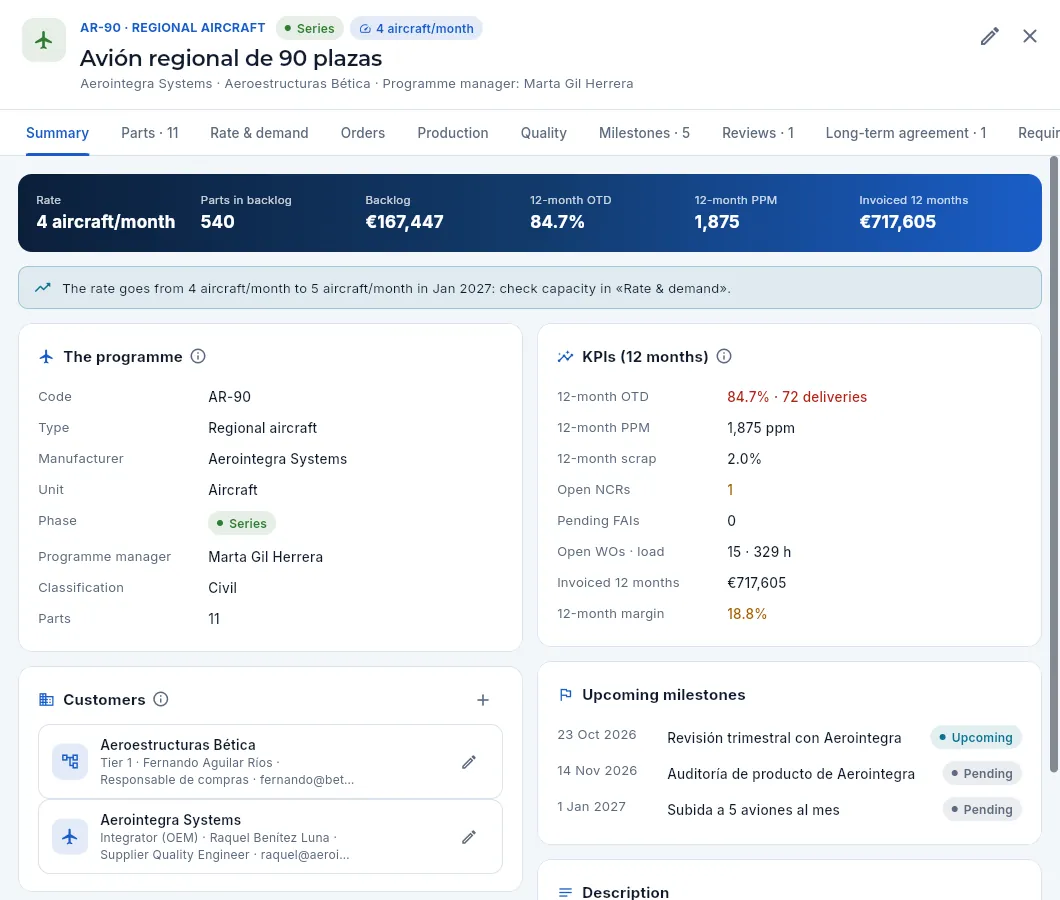
Task: Click the Series badge in the Phase row
Action: point(242,523)
